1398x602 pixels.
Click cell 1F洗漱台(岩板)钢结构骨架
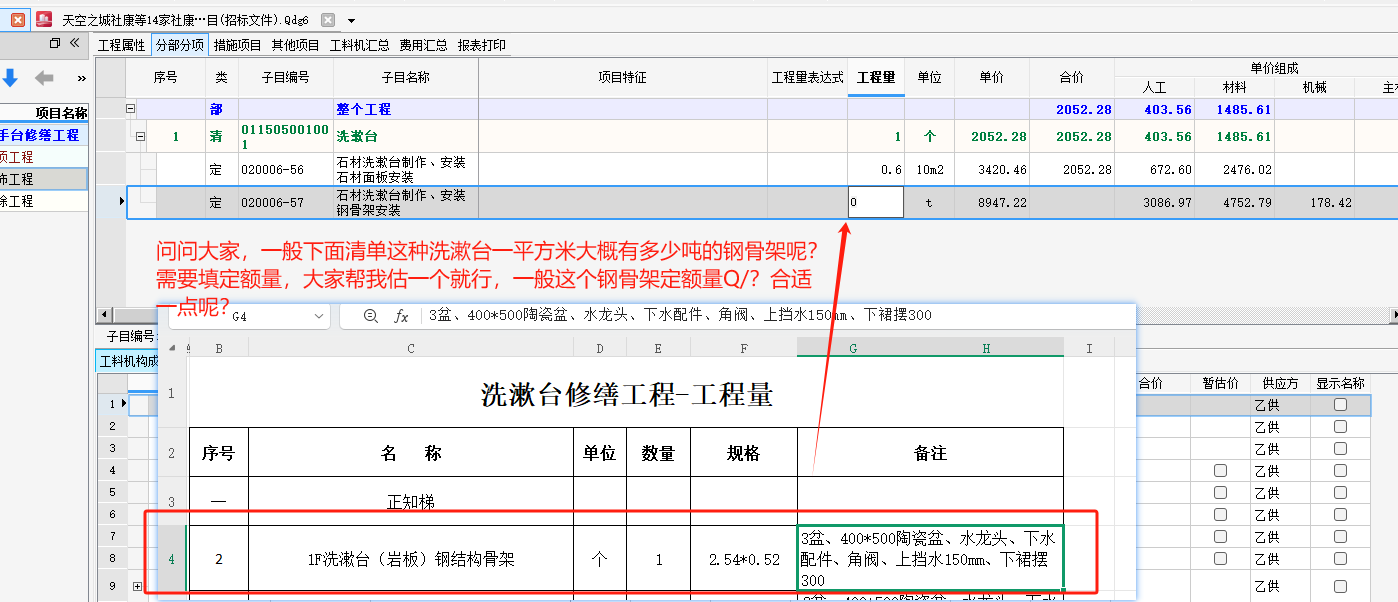click(411, 560)
